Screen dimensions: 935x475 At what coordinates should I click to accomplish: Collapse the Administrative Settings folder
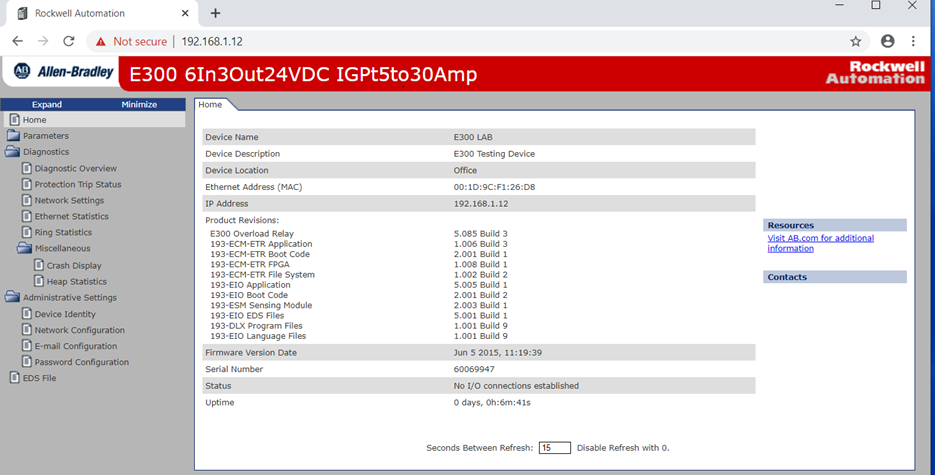tap(13, 297)
